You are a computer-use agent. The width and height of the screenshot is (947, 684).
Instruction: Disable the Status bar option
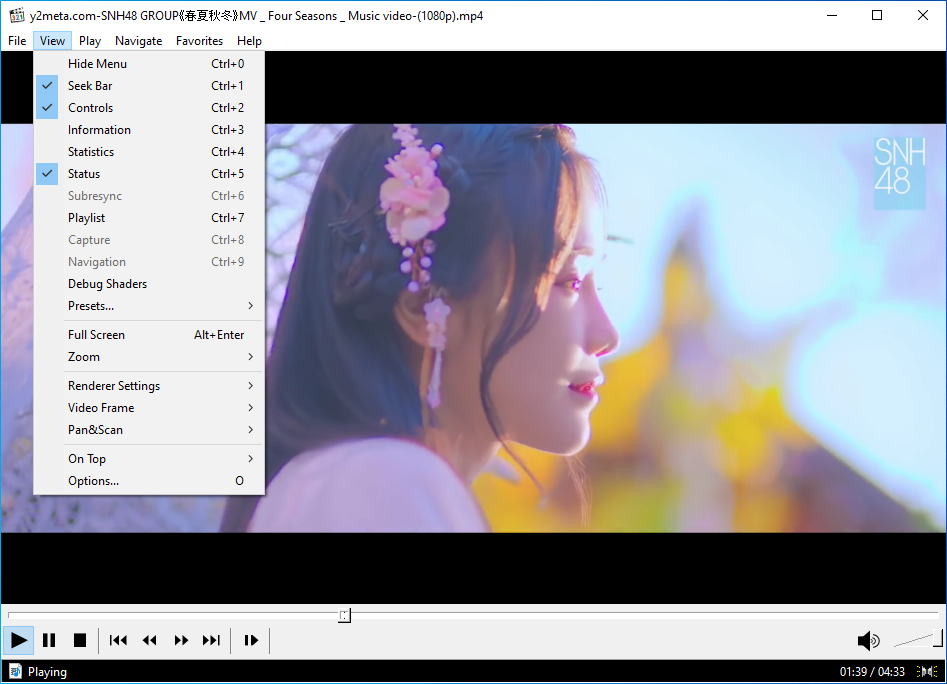click(84, 174)
